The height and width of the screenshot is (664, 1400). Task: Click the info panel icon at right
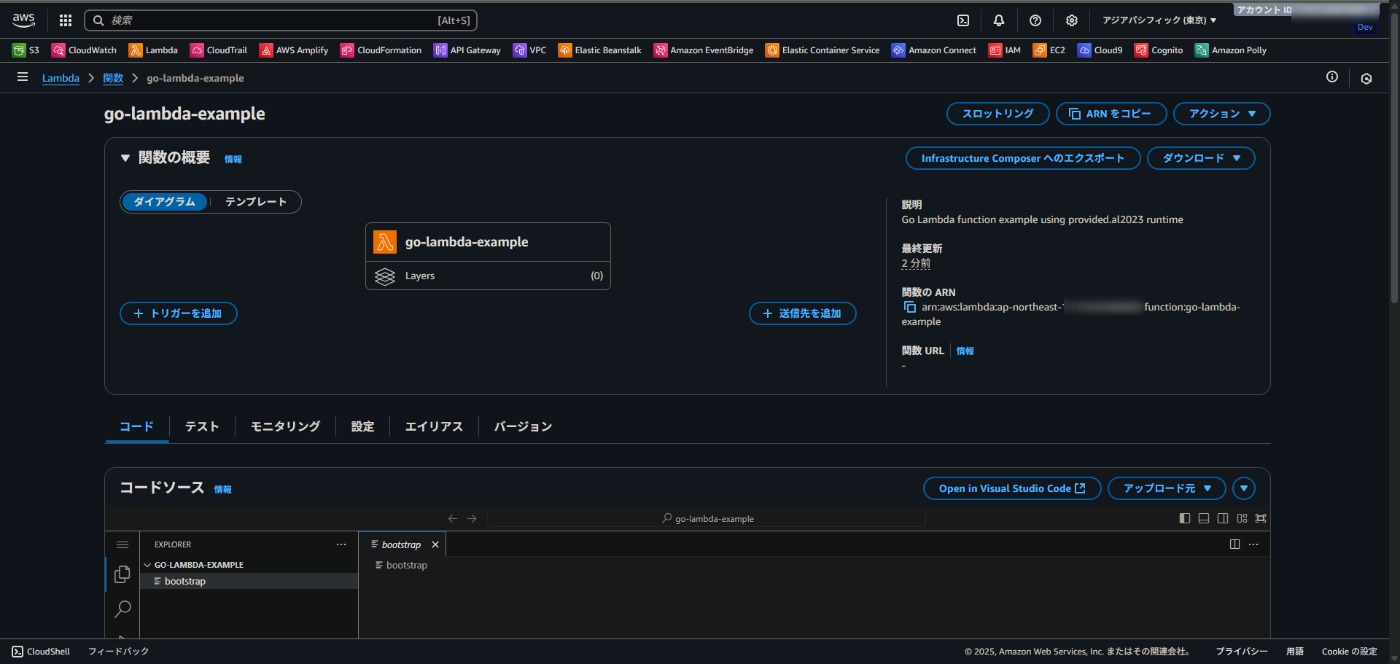point(1332,77)
